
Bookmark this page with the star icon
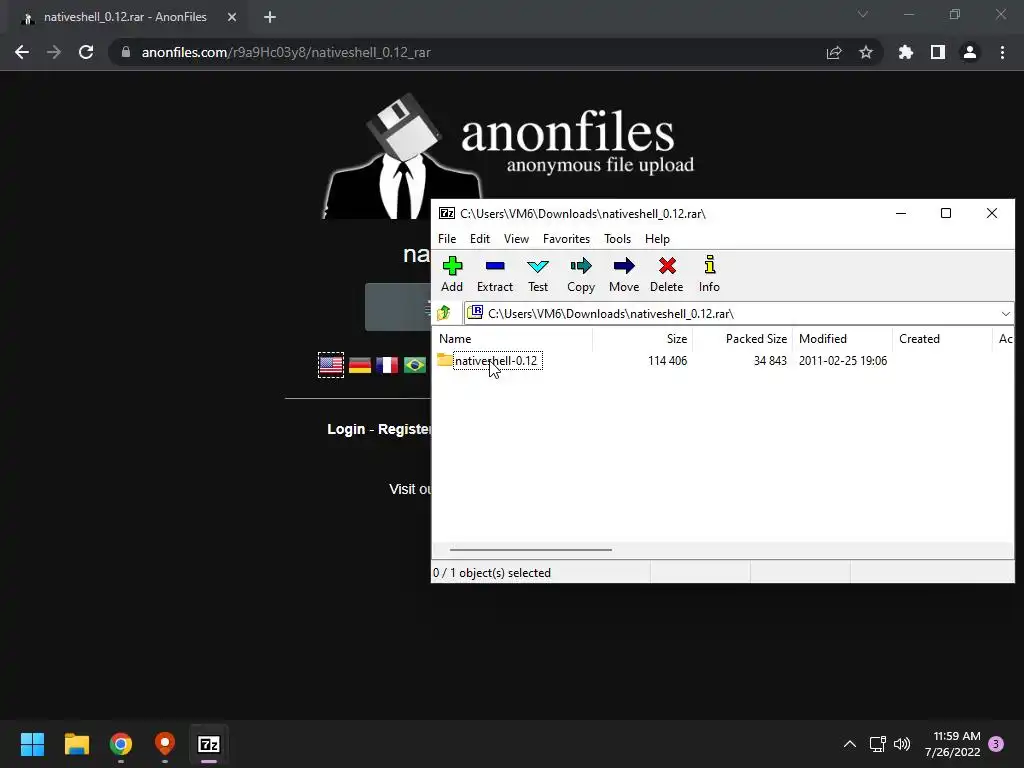click(x=866, y=52)
